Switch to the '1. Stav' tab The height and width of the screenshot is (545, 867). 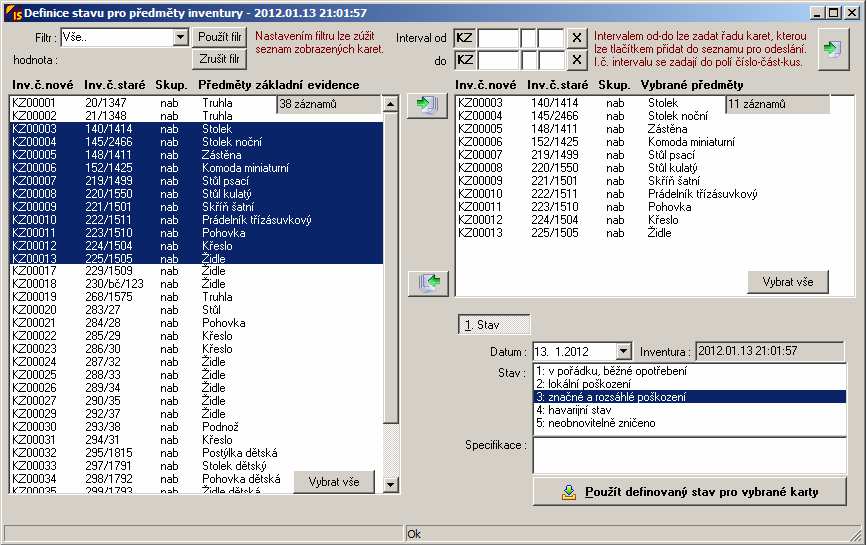493,325
